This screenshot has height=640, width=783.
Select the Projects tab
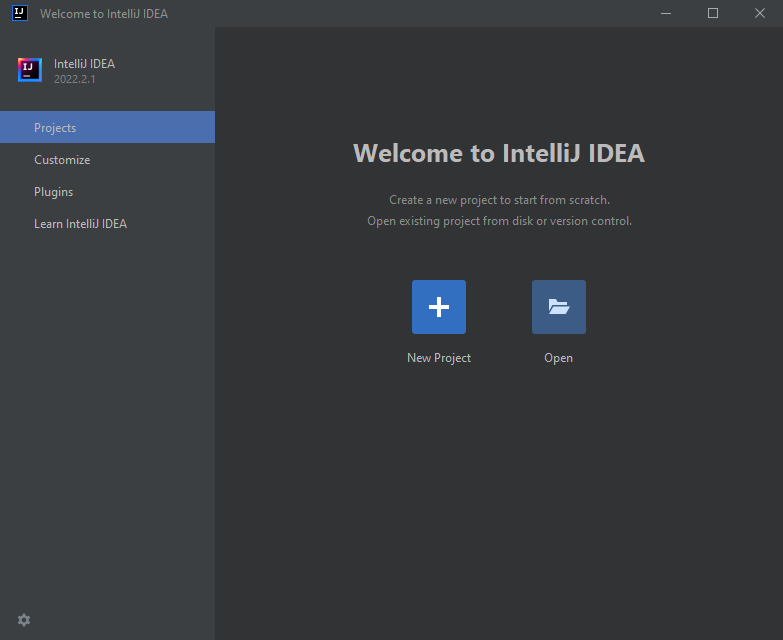click(x=107, y=127)
